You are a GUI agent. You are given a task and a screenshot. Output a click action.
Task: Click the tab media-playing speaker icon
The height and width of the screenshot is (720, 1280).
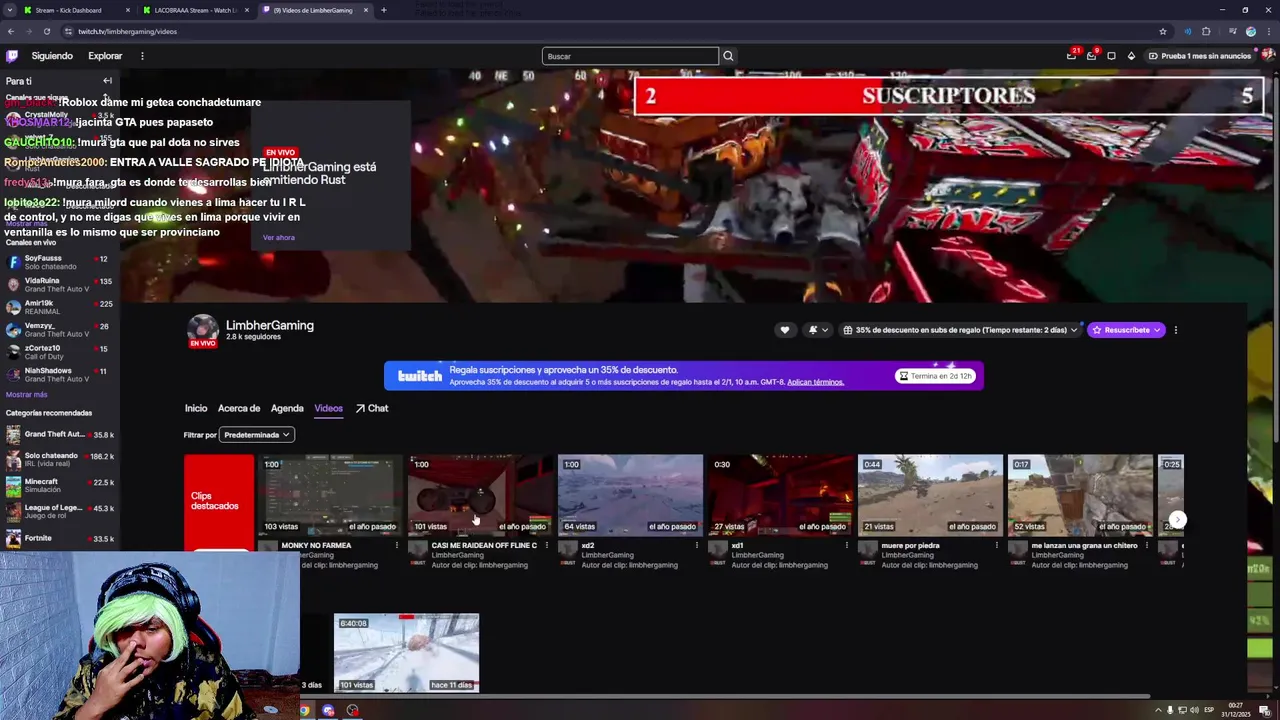pos(1187,31)
